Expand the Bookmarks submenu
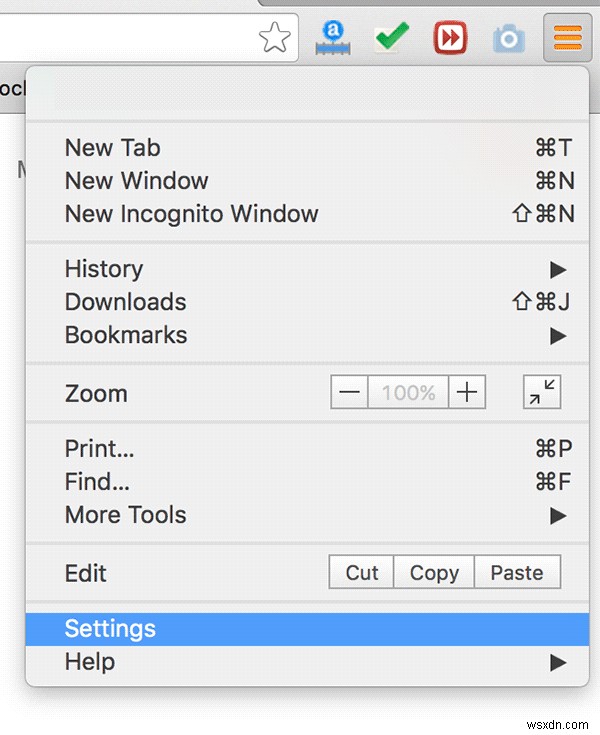Screen dimensions: 600x735 pos(308,335)
